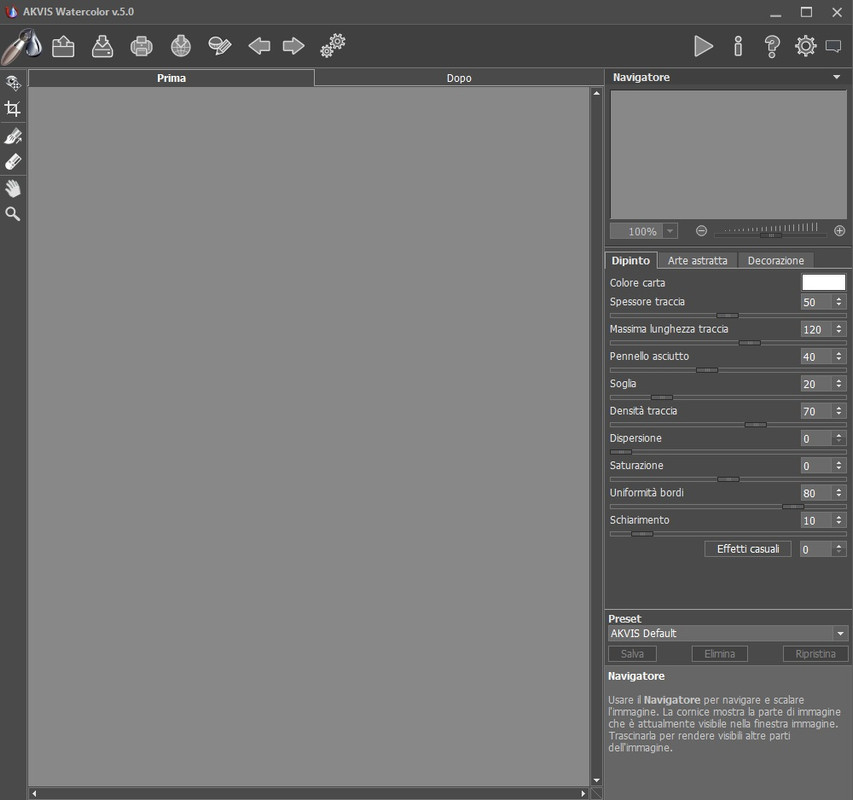Click the Colore carta white swatch
The width and height of the screenshot is (853, 800).
824,282
